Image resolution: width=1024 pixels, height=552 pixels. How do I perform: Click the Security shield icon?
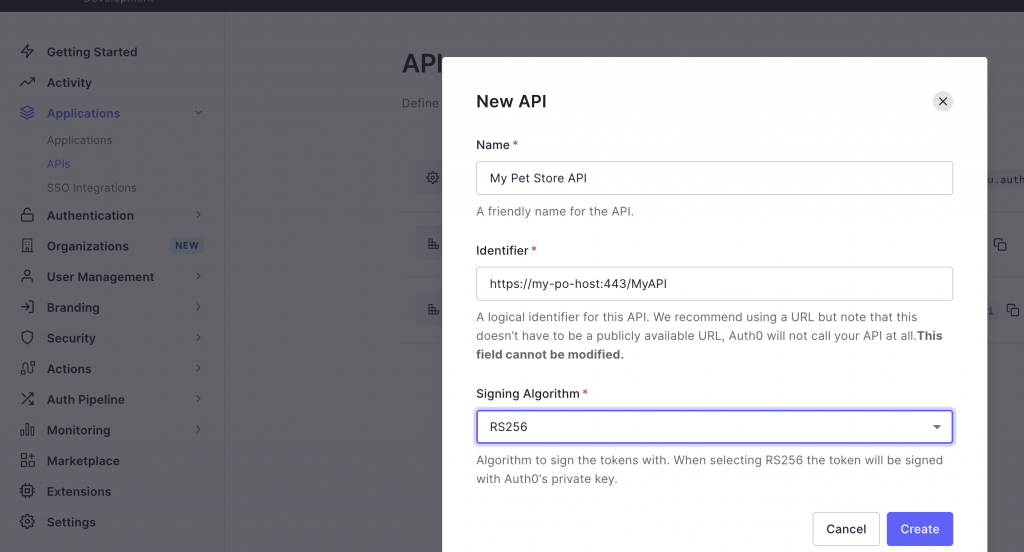click(x=27, y=337)
